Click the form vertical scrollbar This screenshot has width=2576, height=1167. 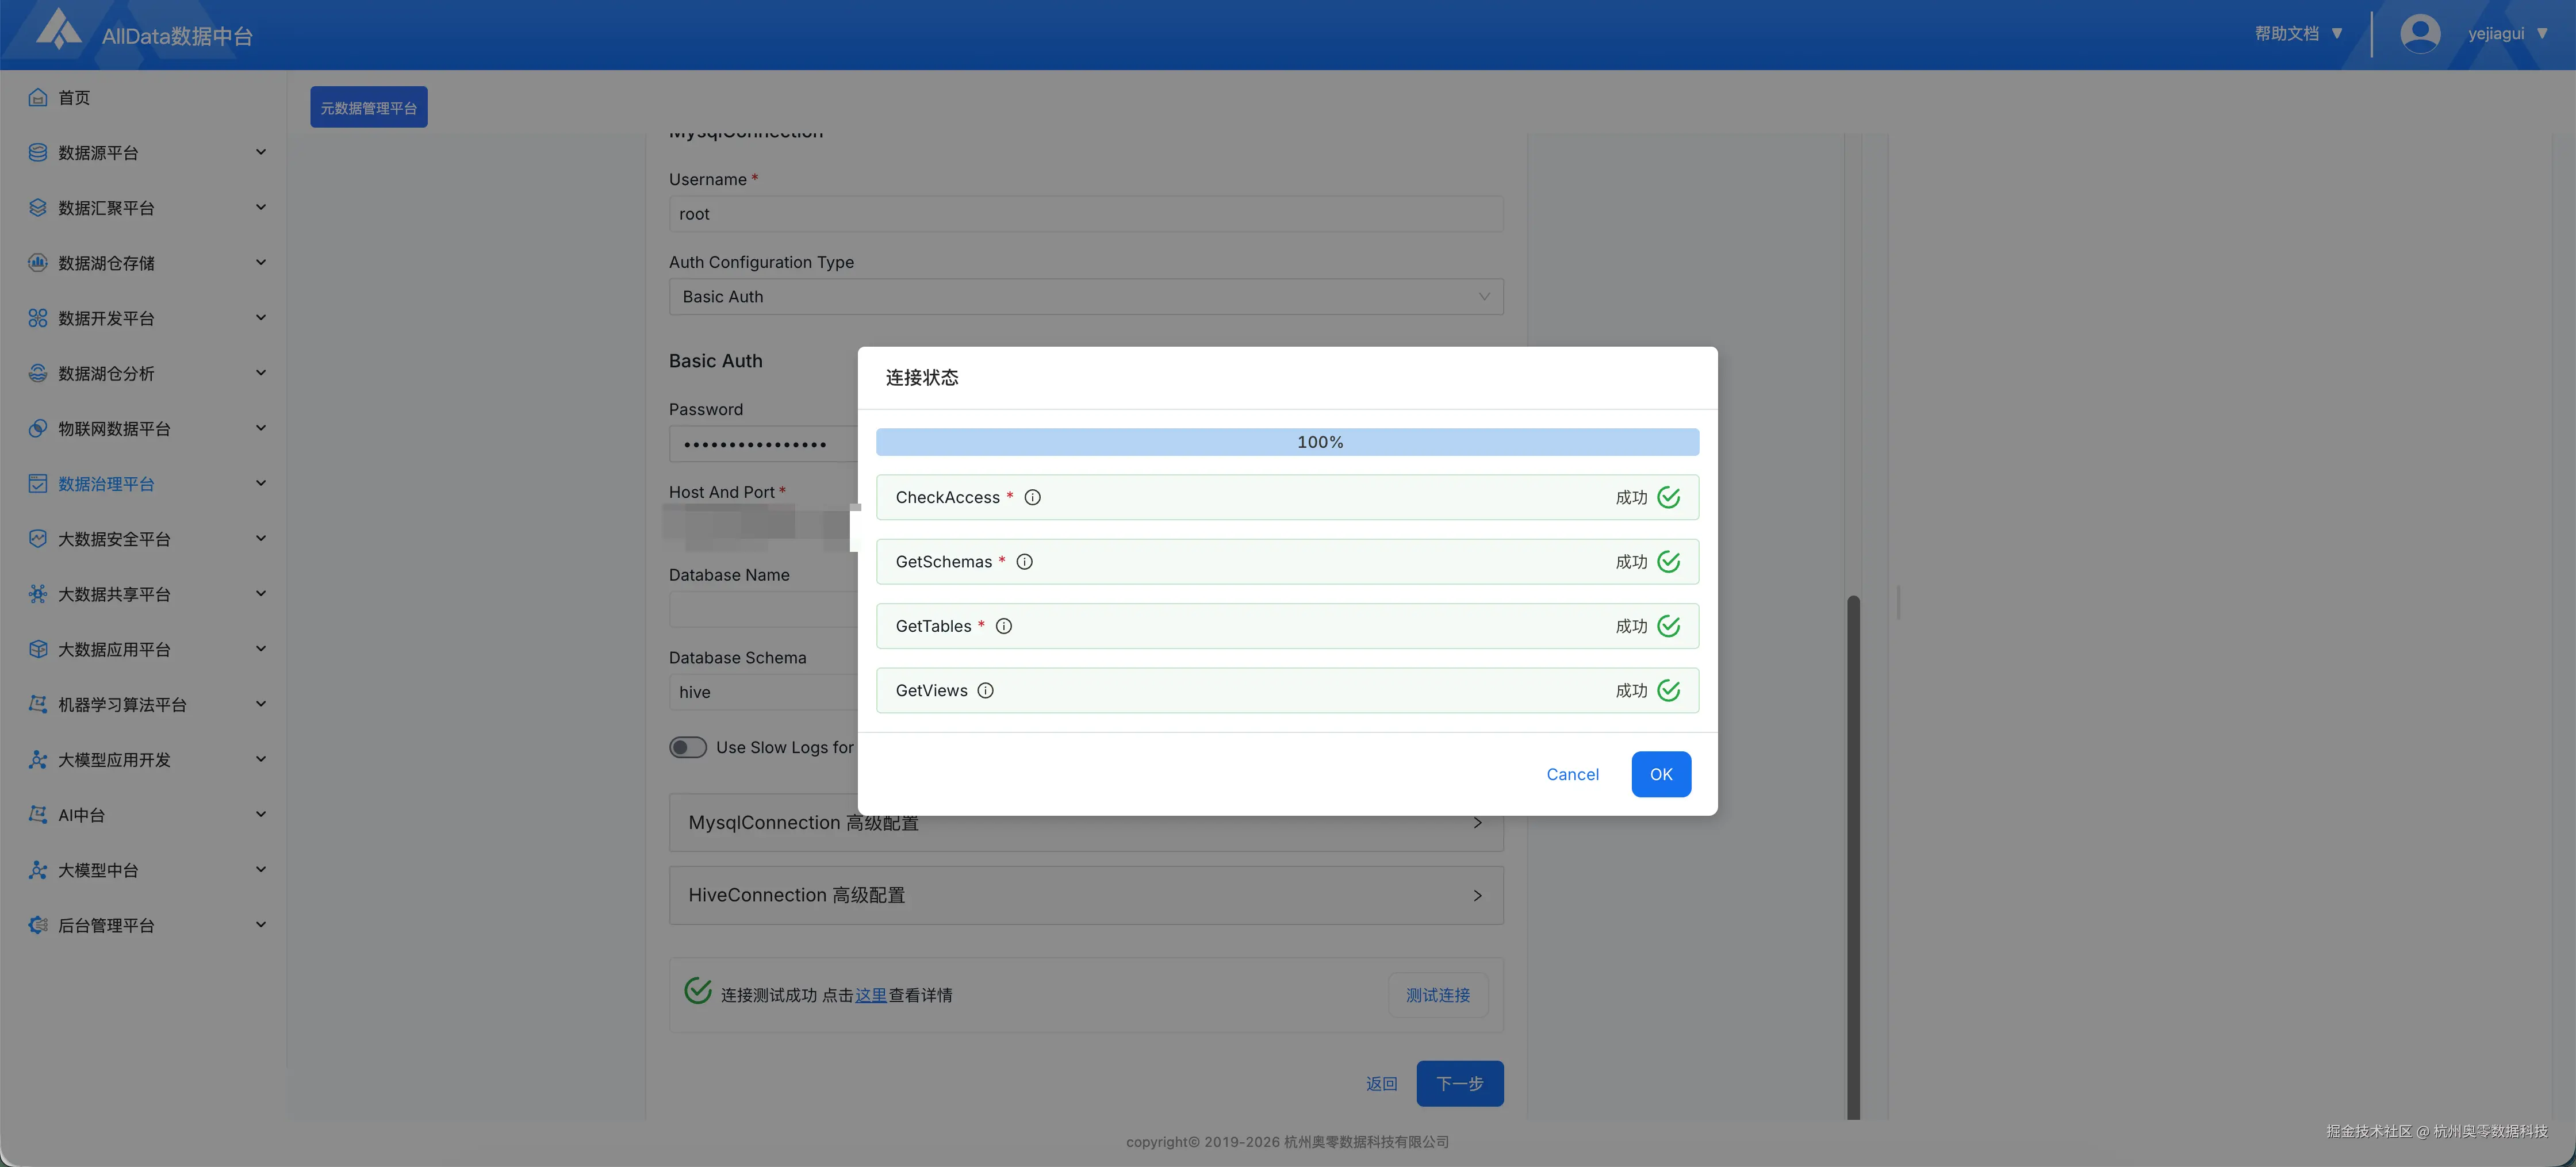pyautogui.click(x=1853, y=858)
